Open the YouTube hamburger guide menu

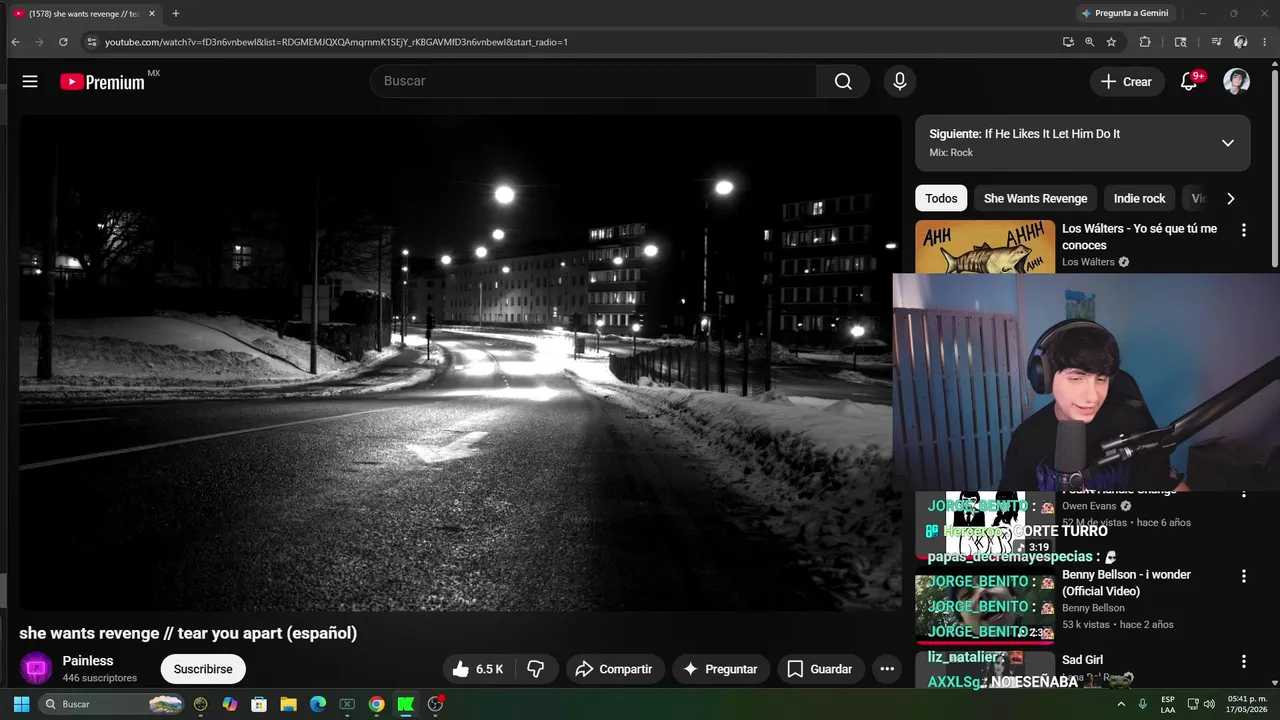(x=30, y=81)
